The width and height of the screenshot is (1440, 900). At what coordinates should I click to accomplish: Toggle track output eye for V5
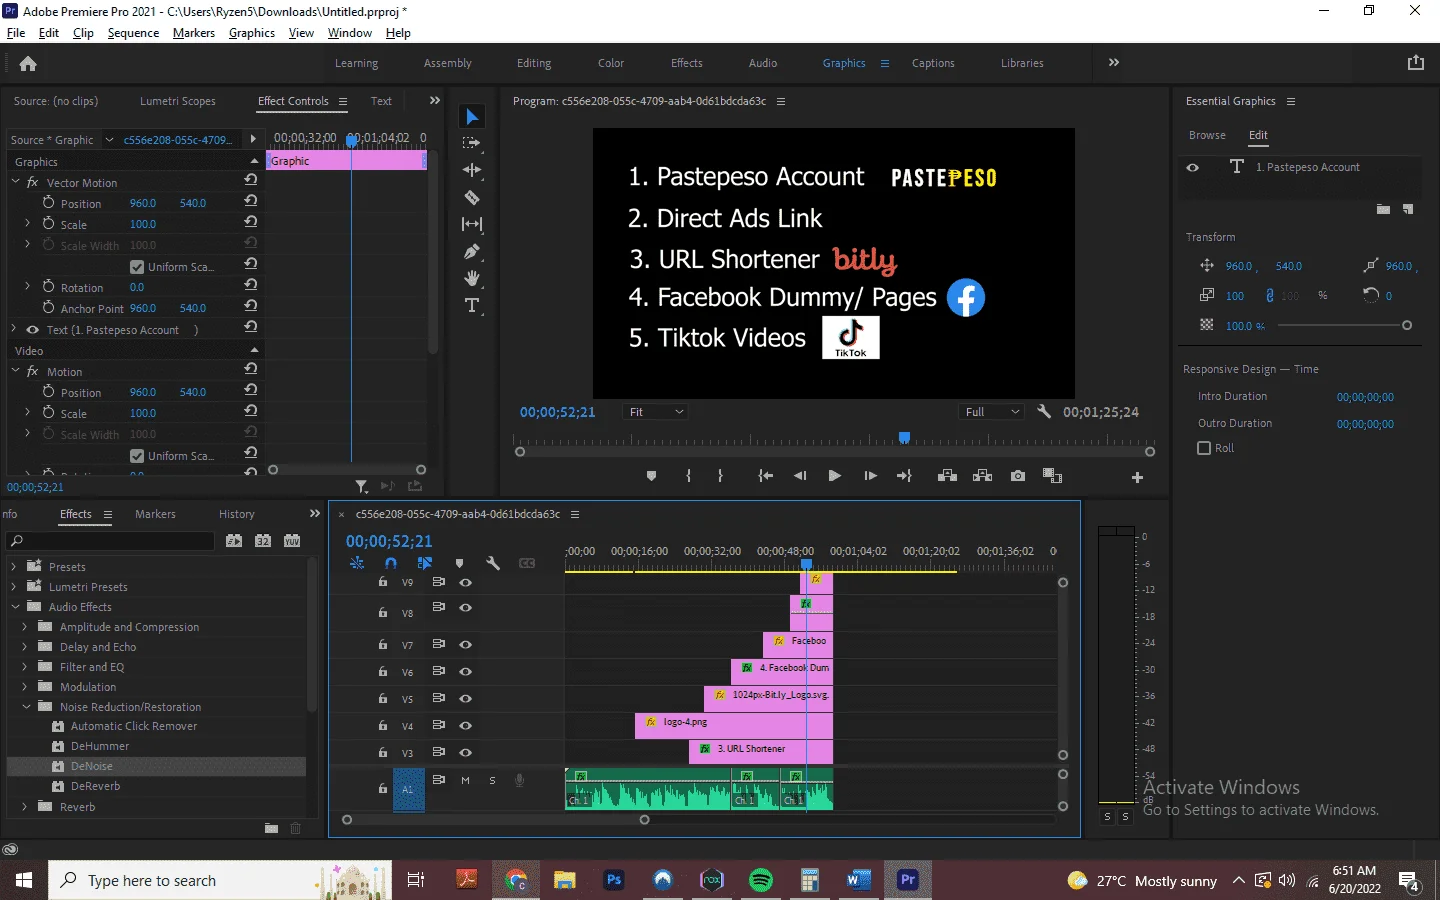[x=465, y=699]
